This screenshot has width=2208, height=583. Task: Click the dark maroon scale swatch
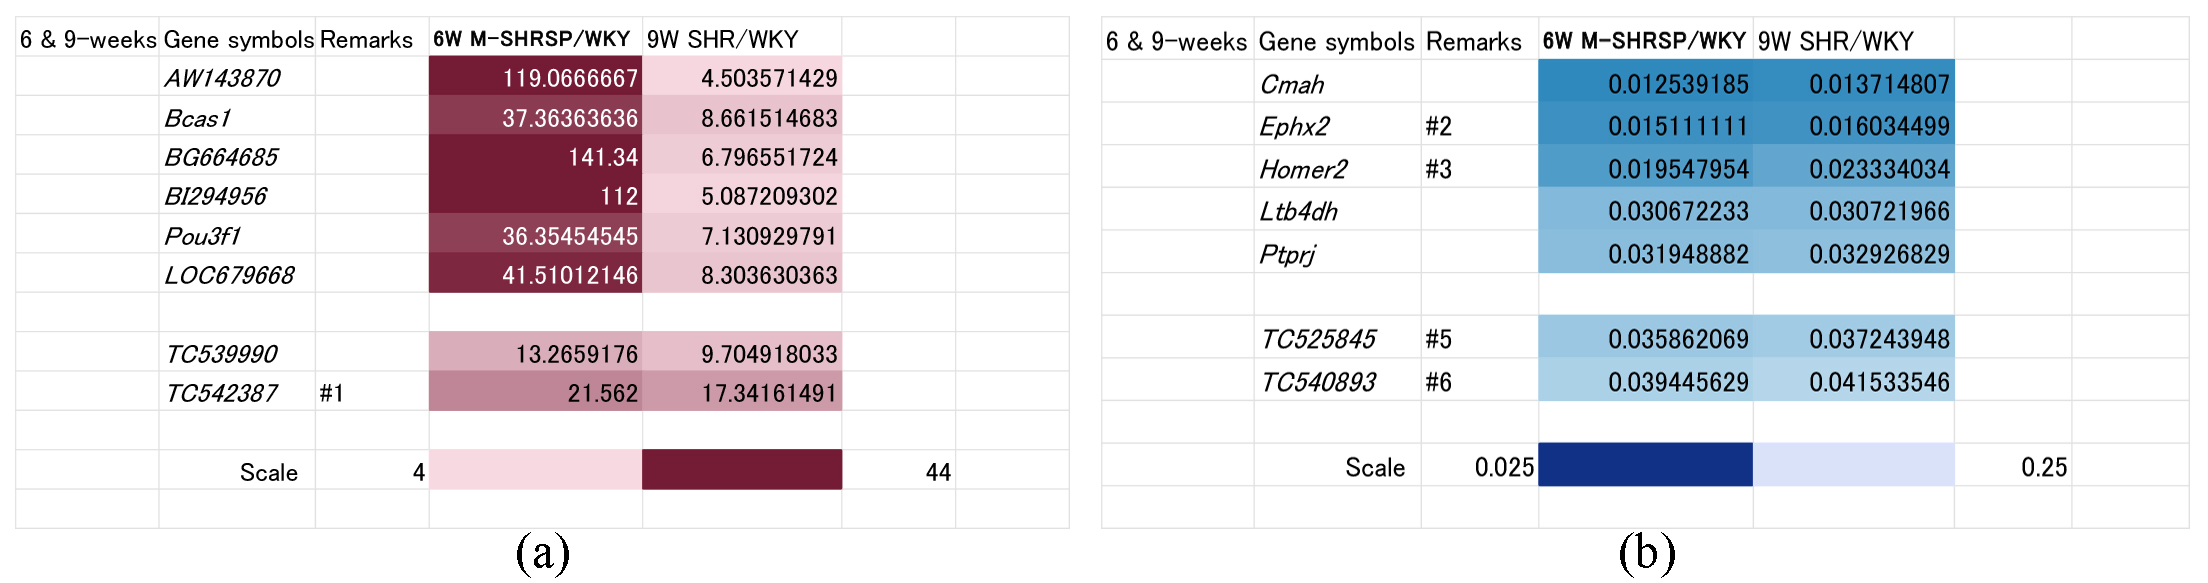coord(742,470)
